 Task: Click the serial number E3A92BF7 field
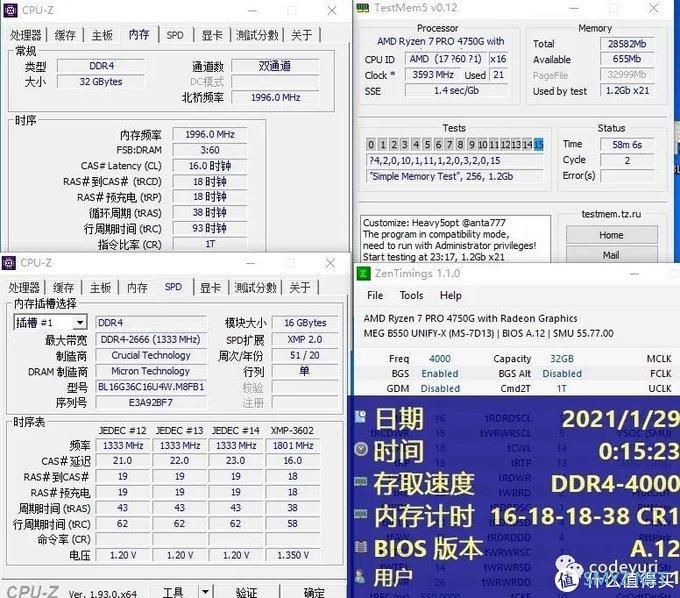pos(150,402)
